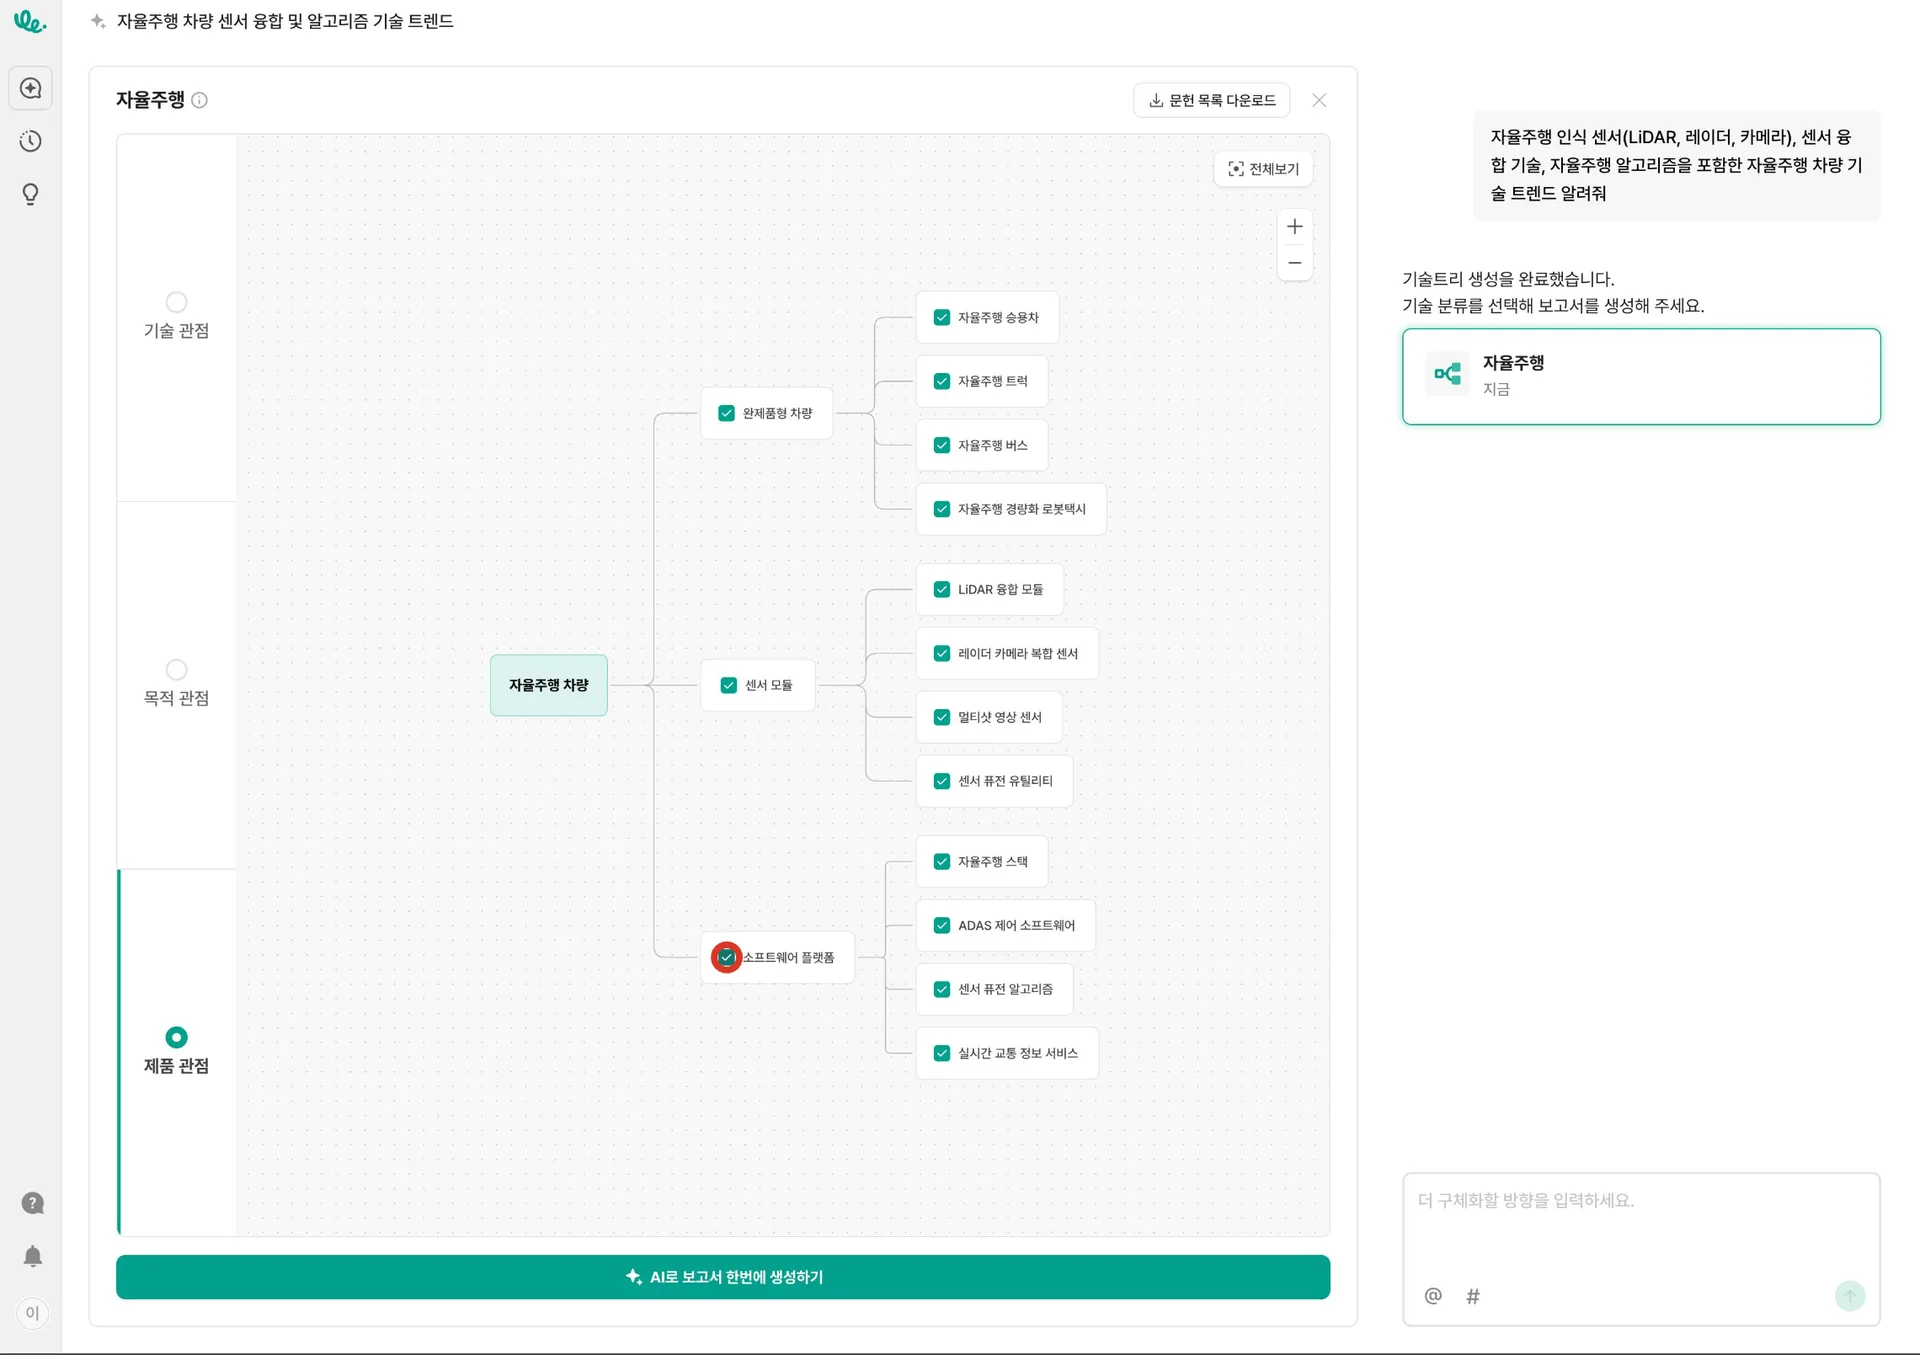Uncheck the 센서 모듈 checkbox
The image size is (1920, 1355).
728,685
